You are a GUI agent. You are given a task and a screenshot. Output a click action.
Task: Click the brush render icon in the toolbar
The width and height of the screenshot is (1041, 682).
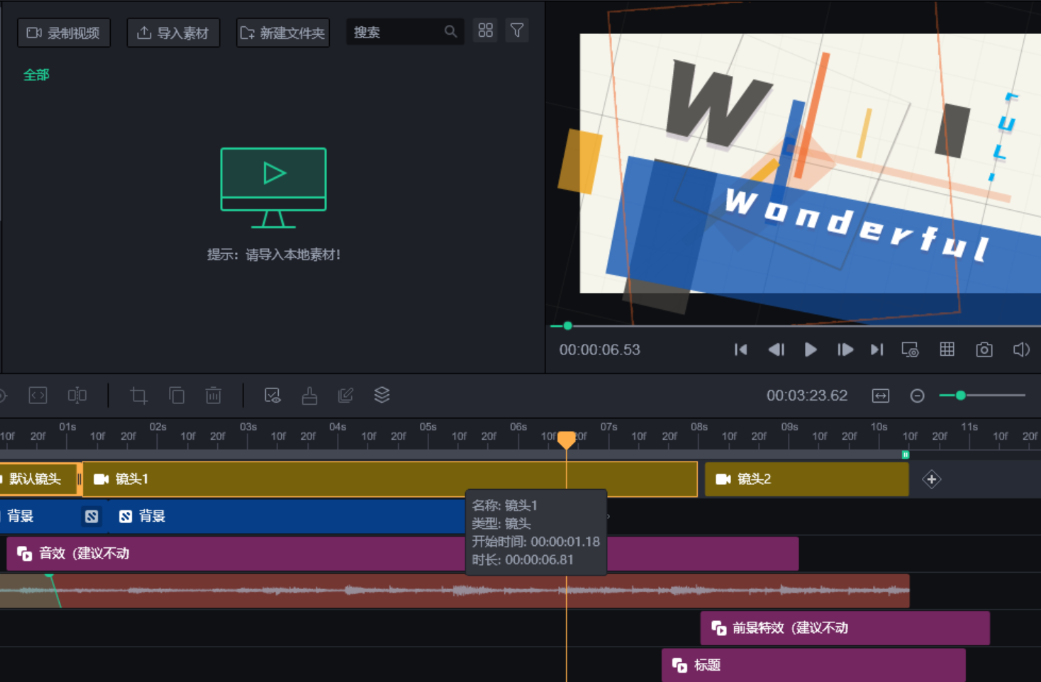309,395
